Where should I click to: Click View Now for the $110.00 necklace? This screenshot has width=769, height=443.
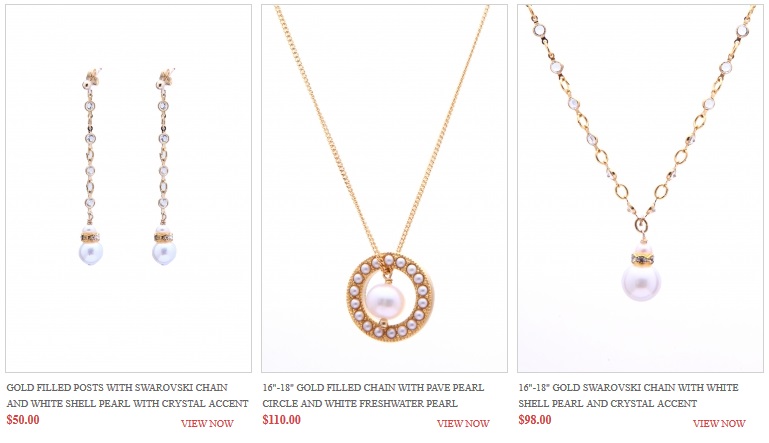pyautogui.click(x=463, y=423)
